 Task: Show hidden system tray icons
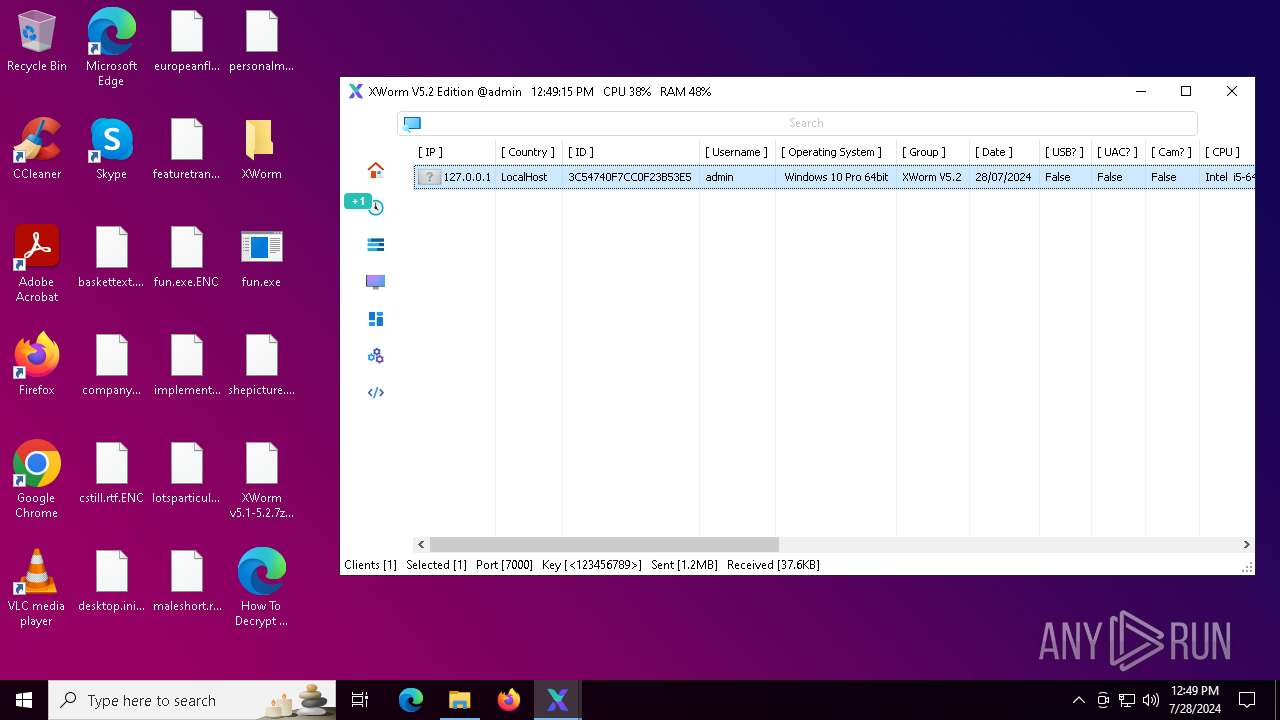tap(1078, 700)
